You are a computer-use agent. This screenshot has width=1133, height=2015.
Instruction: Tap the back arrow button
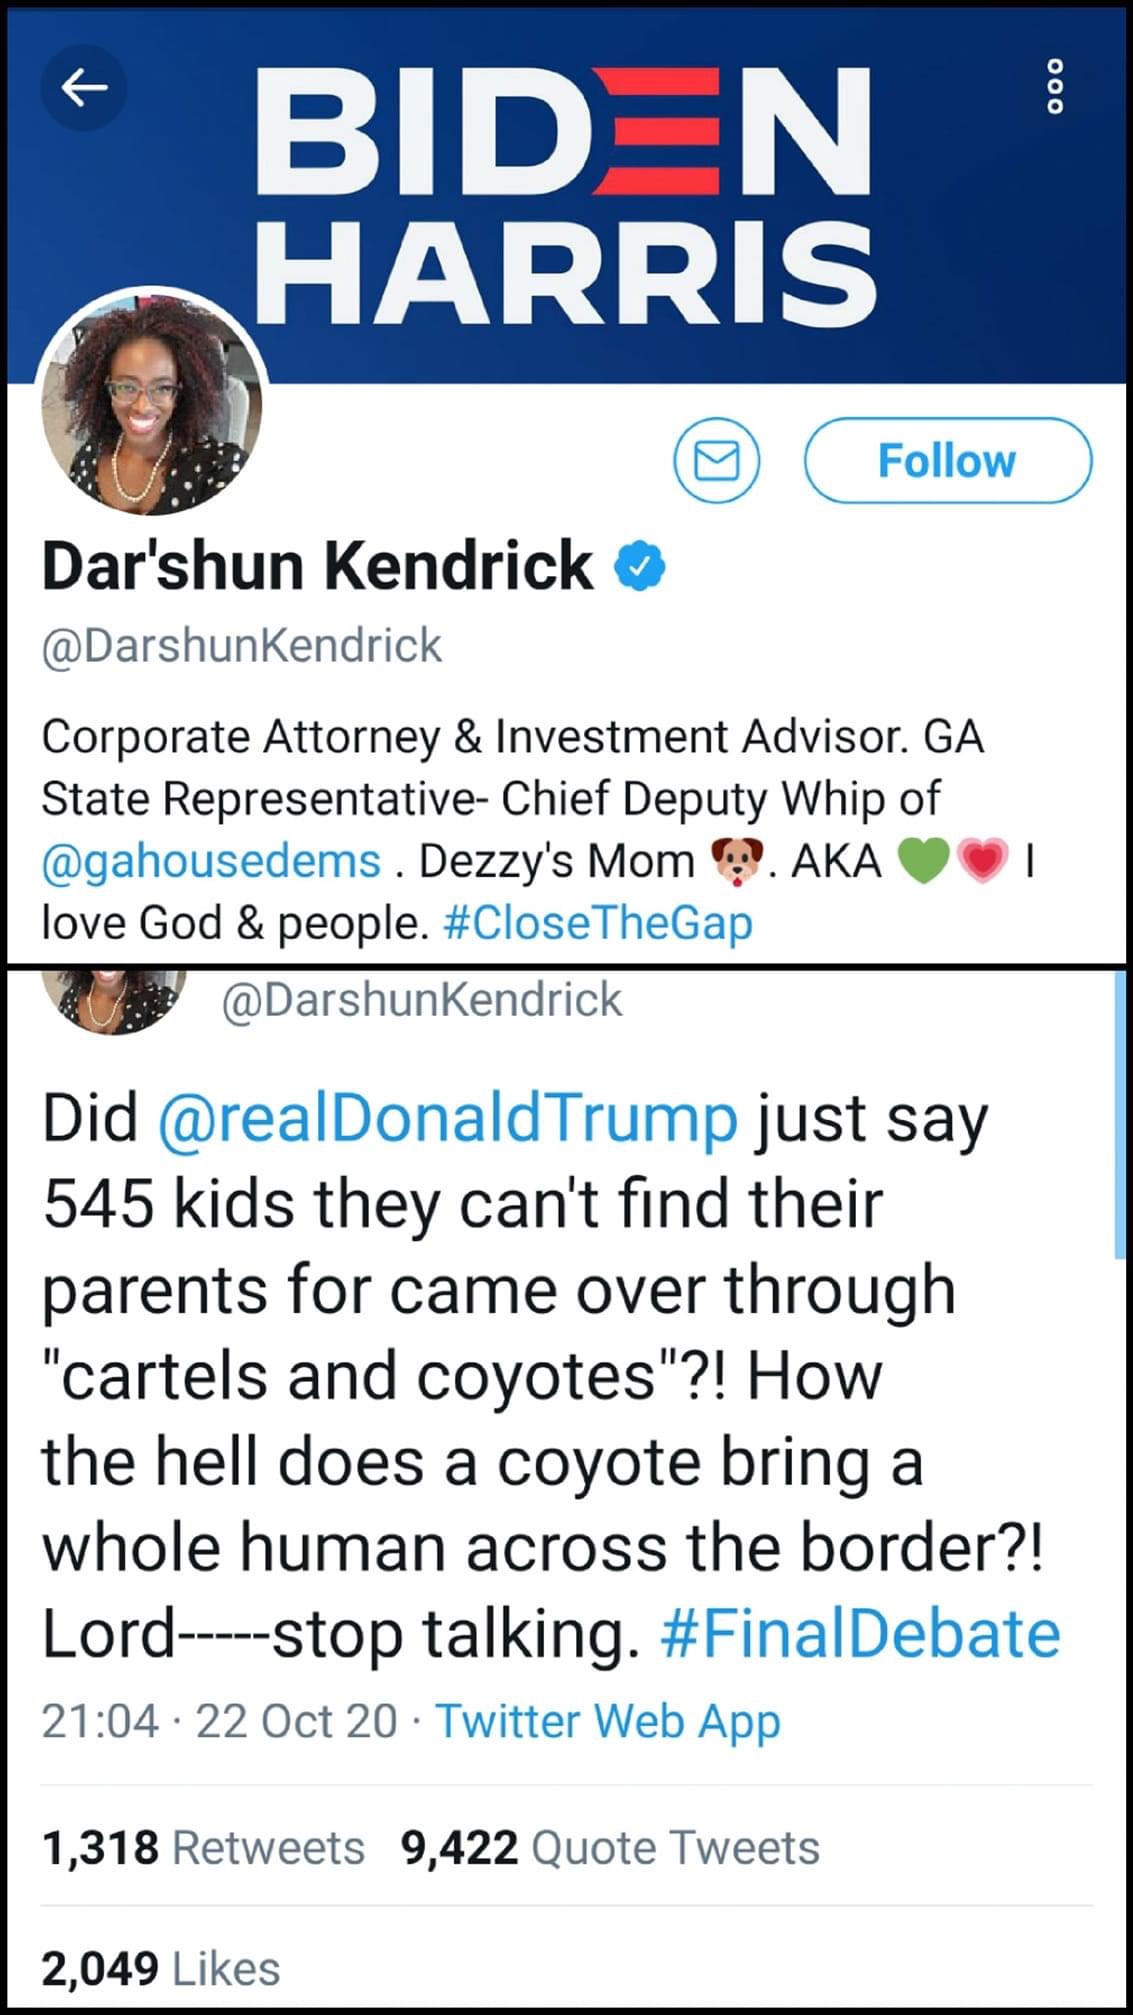pyautogui.click(x=84, y=89)
